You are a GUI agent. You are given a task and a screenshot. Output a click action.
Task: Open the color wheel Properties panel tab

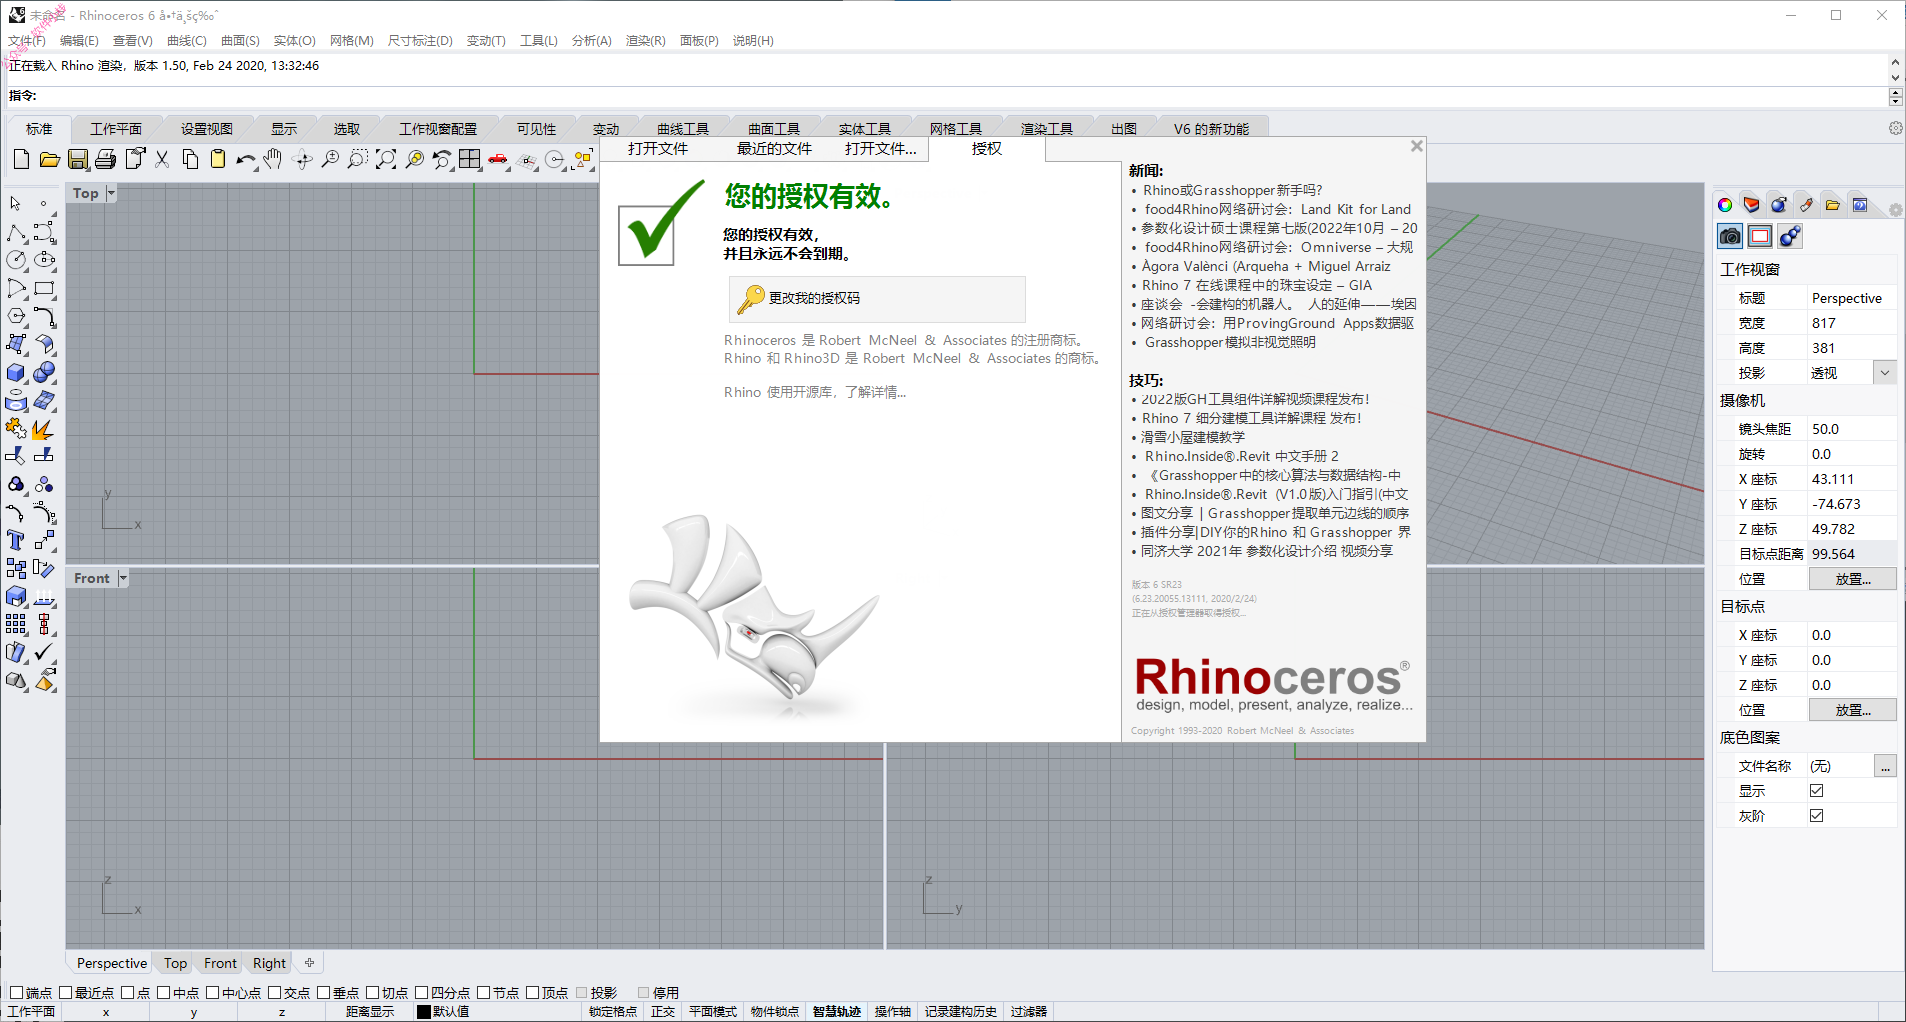(1725, 205)
